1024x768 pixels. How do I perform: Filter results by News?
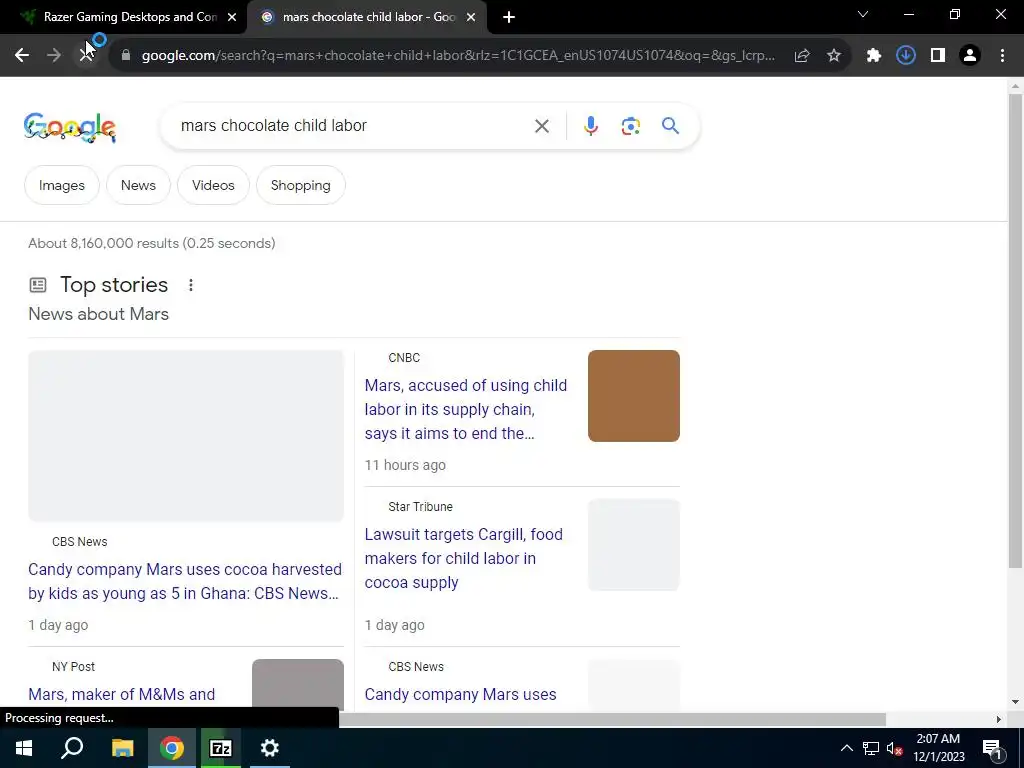(138, 185)
